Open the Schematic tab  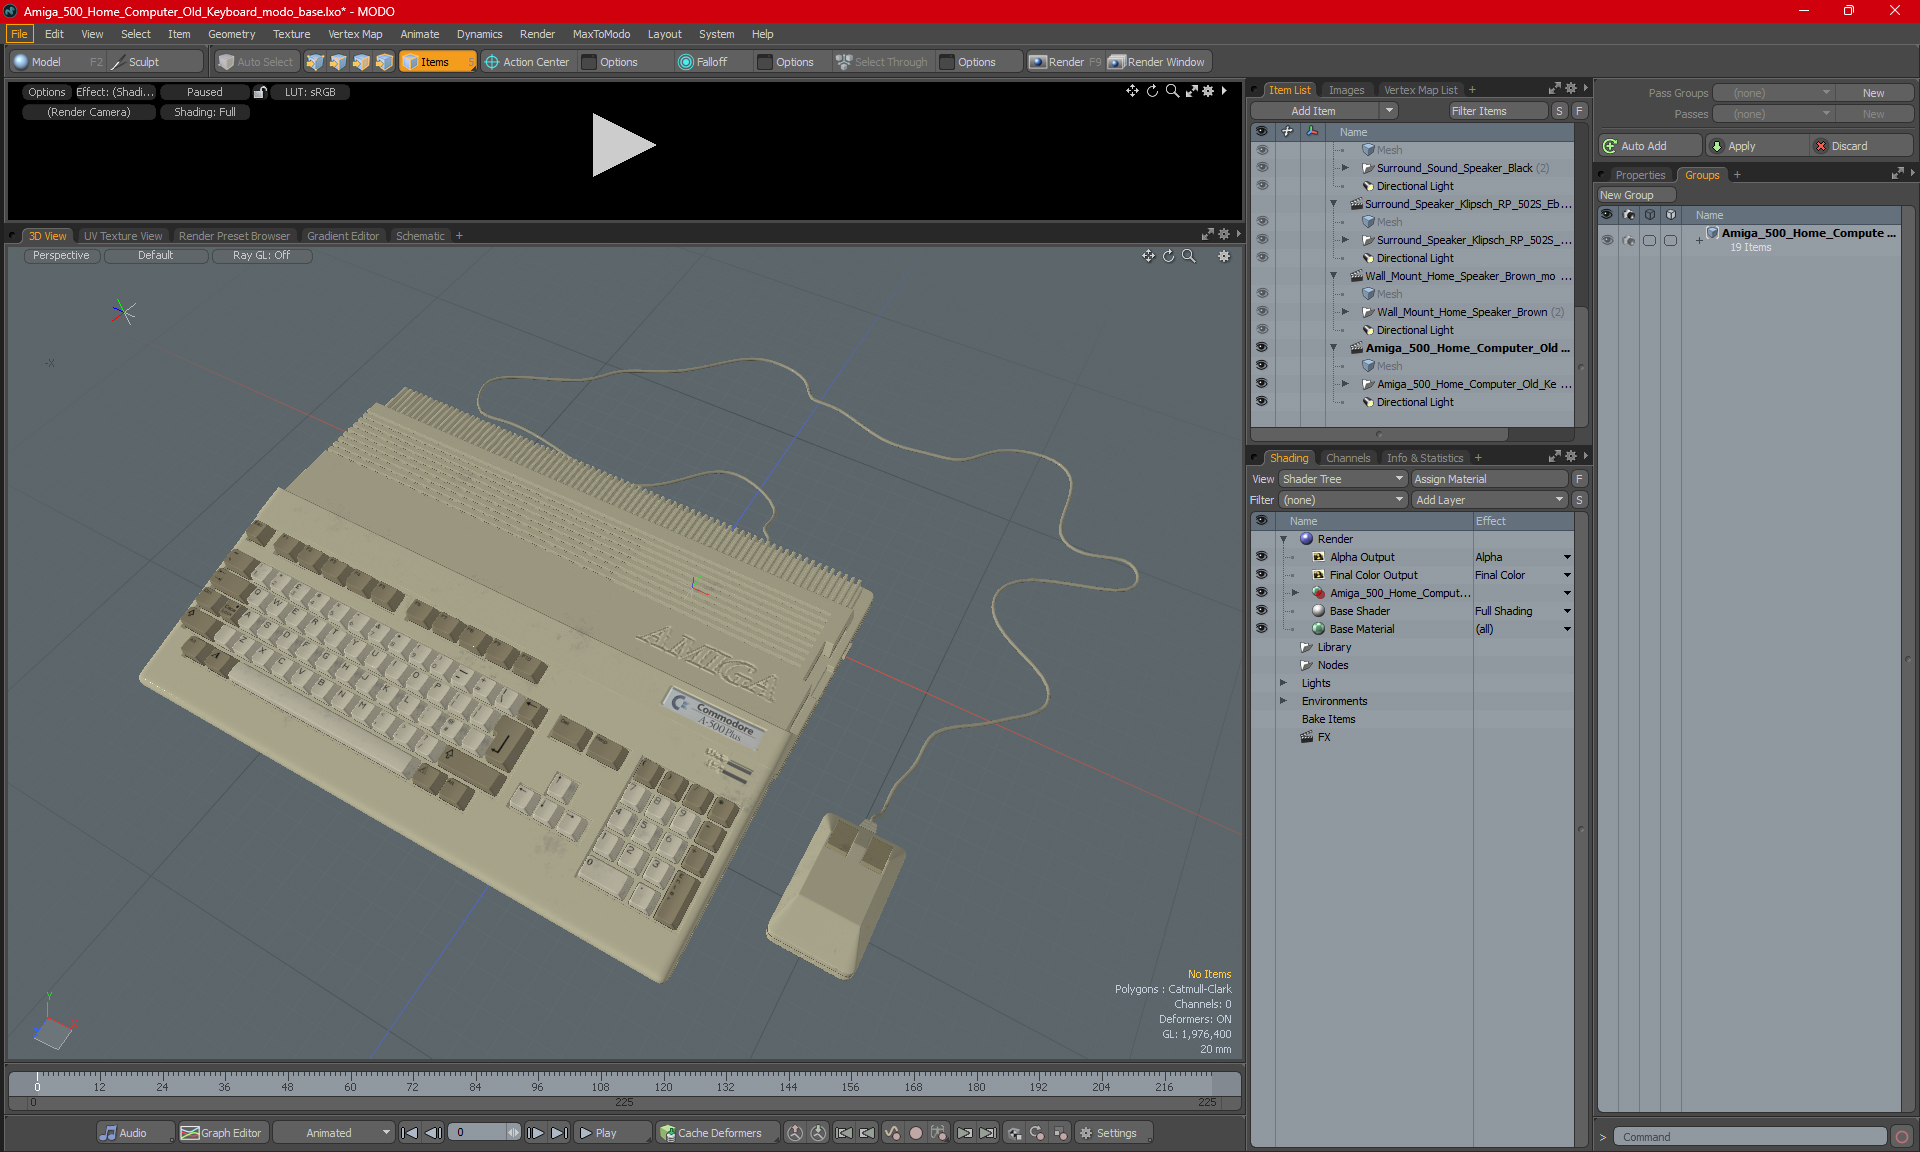(x=421, y=236)
